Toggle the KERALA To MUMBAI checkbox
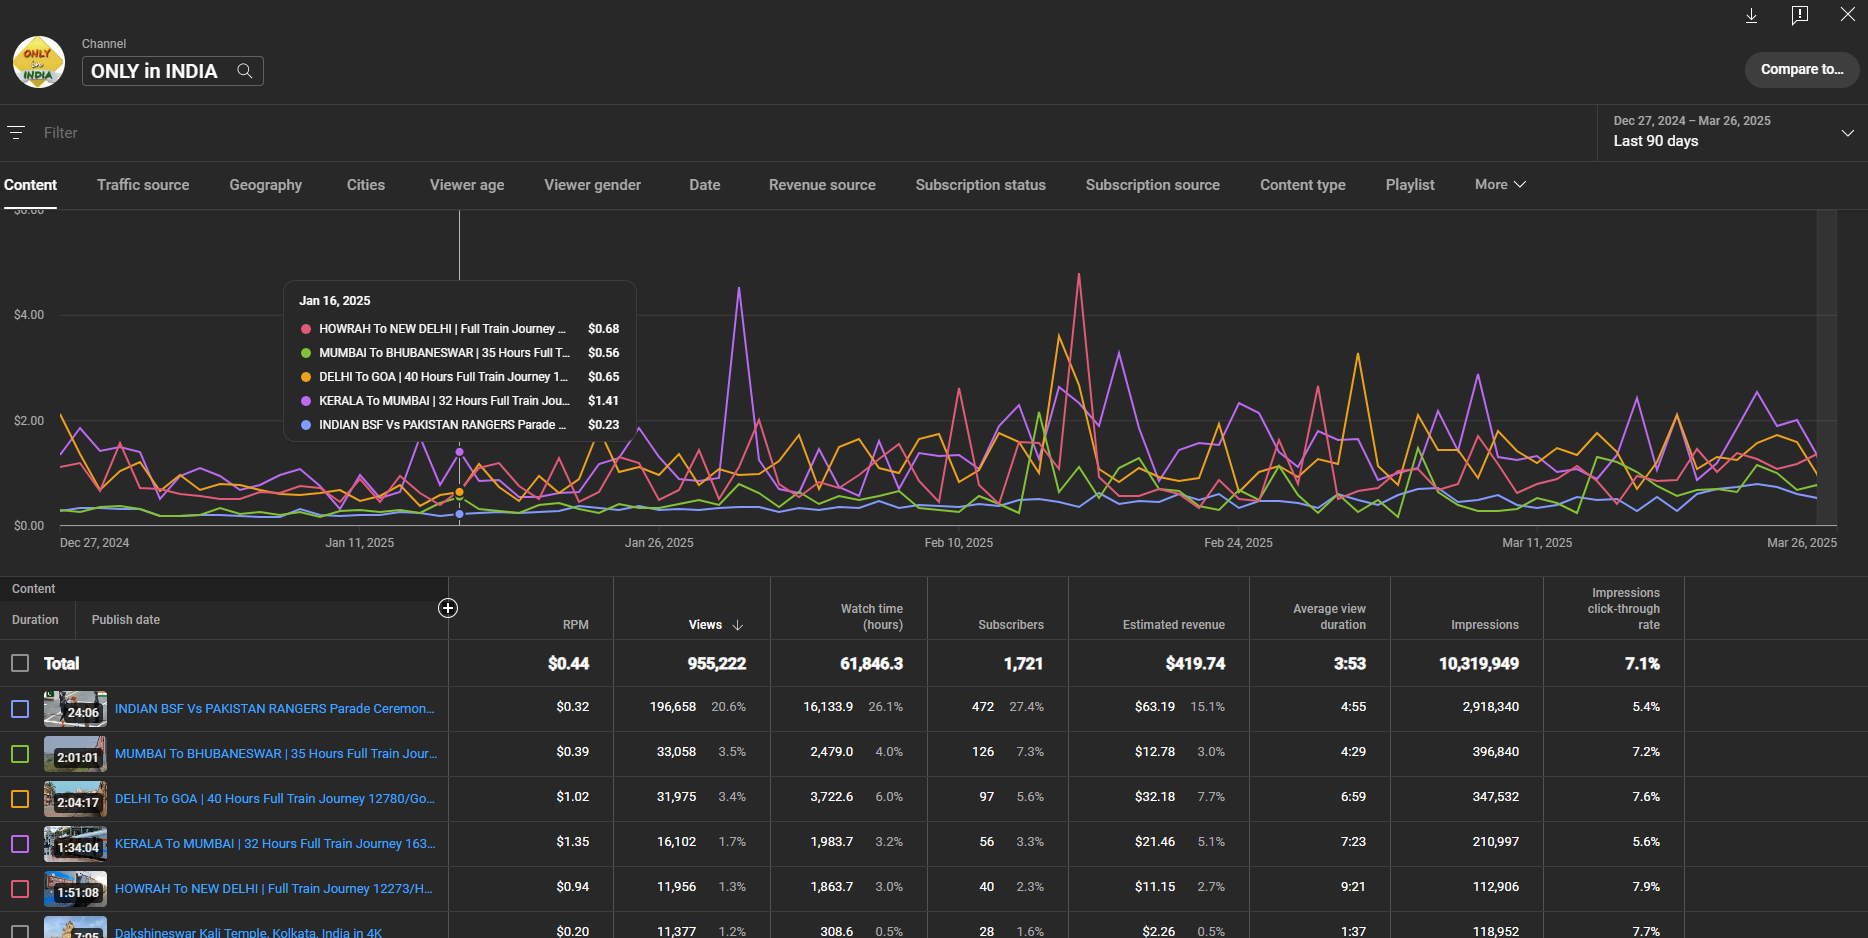This screenshot has height=938, width=1868. [20, 843]
